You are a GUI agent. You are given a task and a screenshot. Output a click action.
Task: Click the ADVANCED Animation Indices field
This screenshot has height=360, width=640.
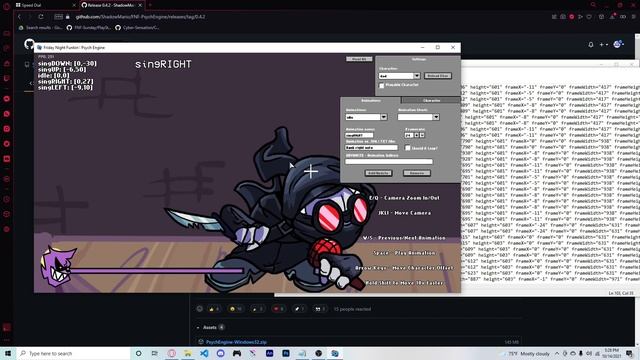(x=389, y=162)
